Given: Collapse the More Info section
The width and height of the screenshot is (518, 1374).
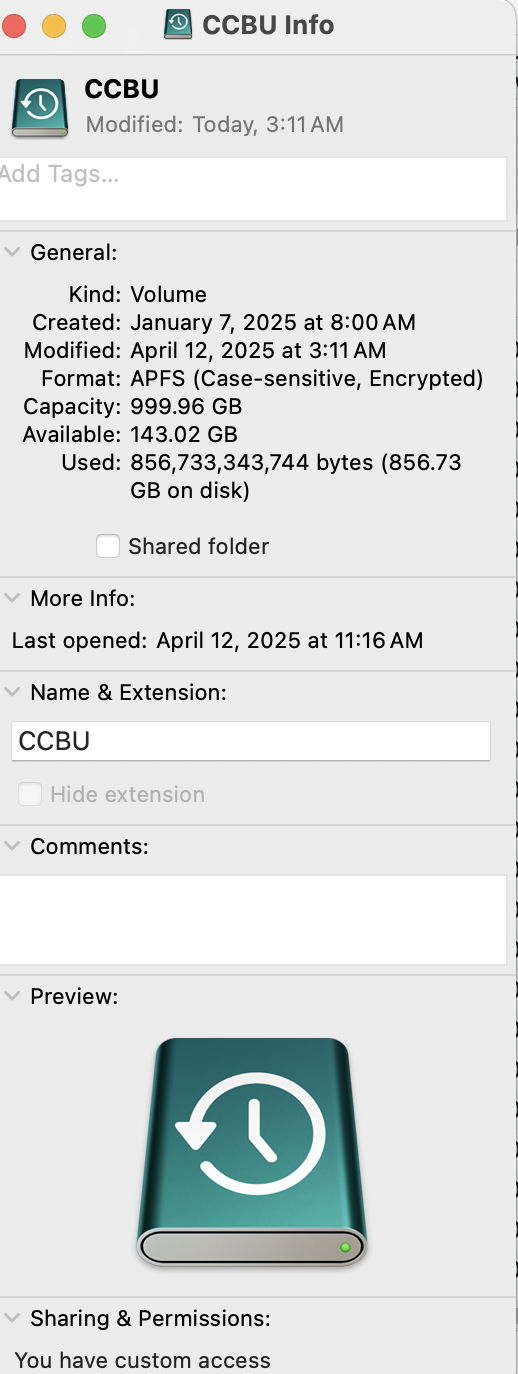Looking at the screenshot, I should click(12, 598).
